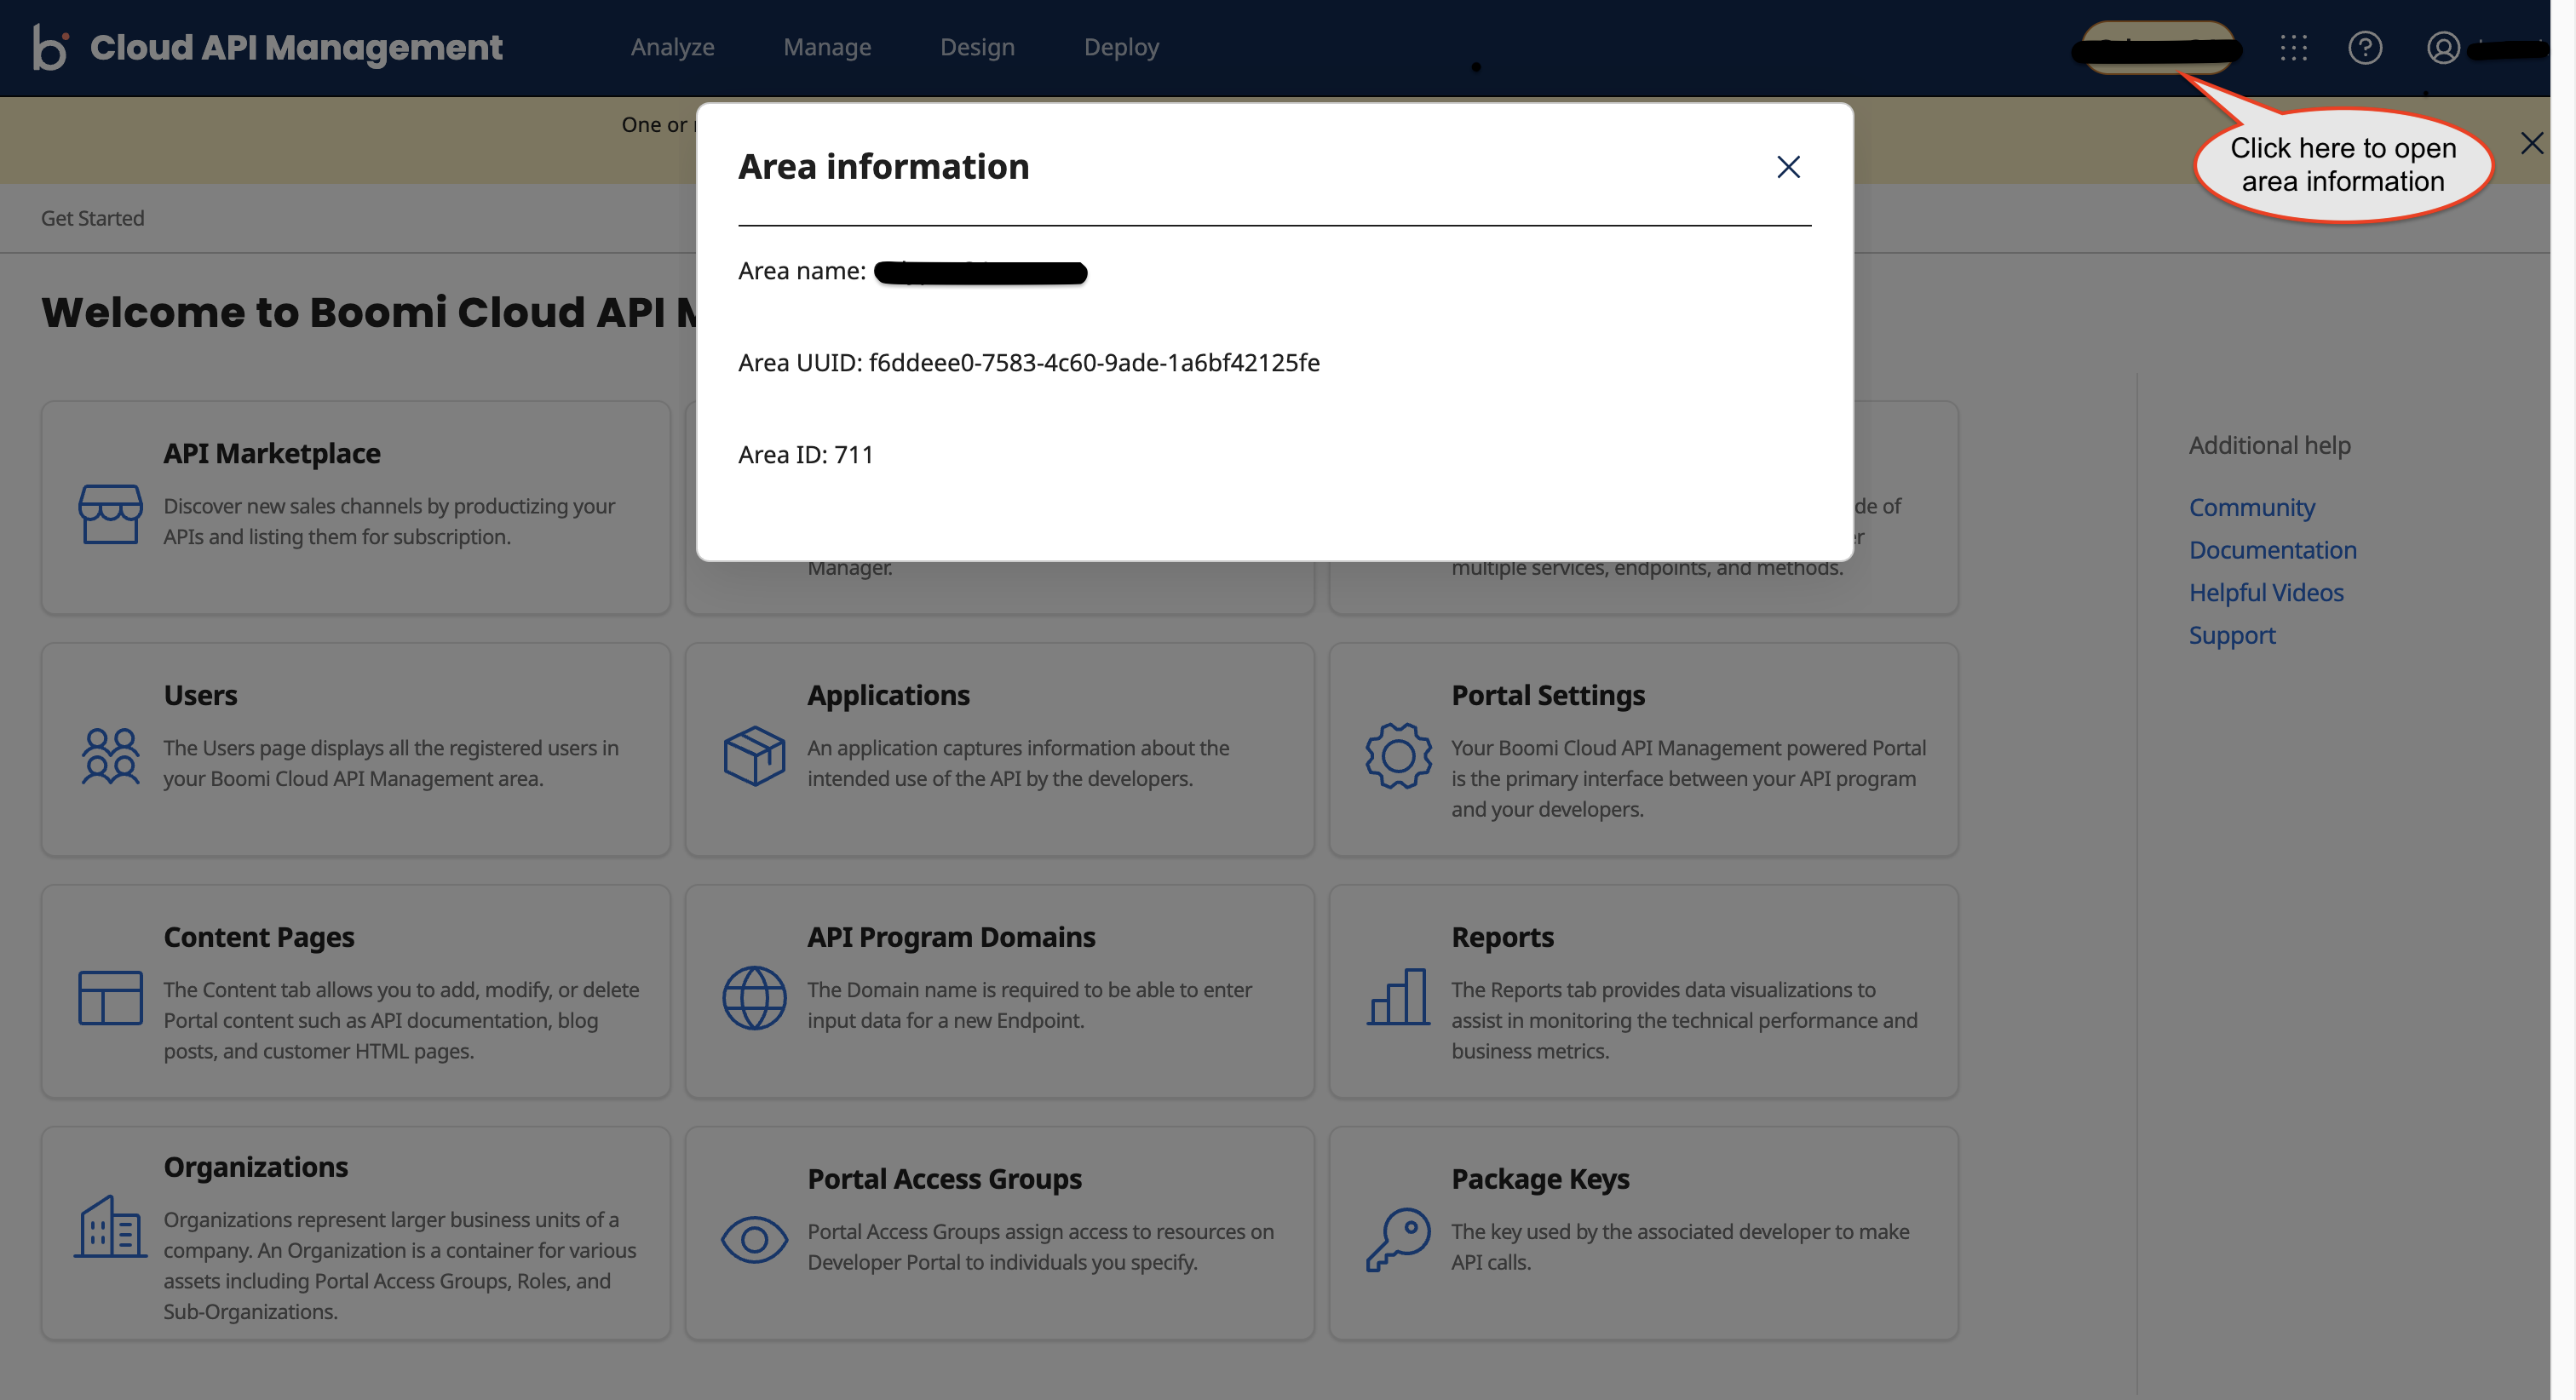This screenshot has width=2576, height=1400.
Task: Open the user account profile icon
Action: pyautogui.click(x=2442, y=47)
